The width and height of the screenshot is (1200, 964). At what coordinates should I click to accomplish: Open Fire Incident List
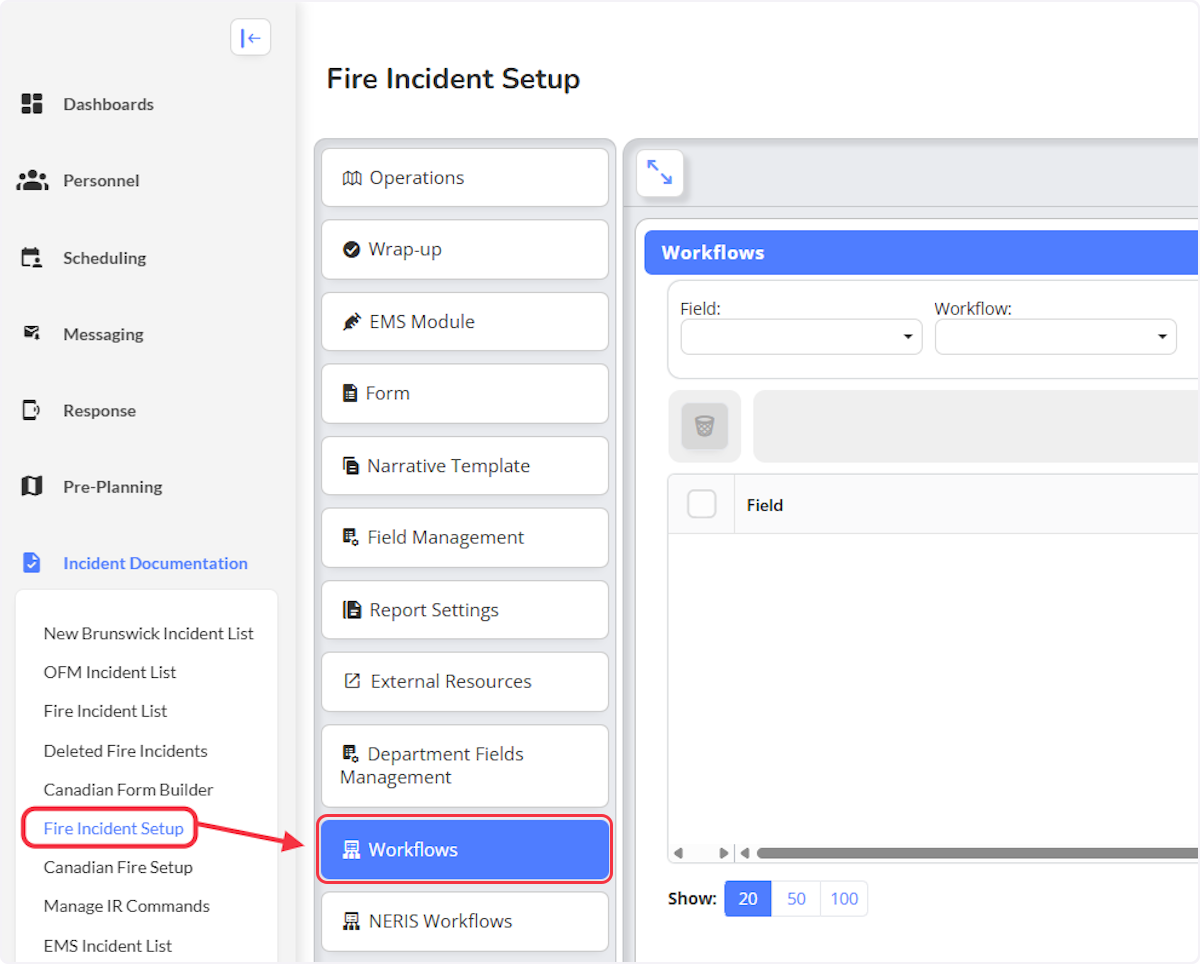105,711
